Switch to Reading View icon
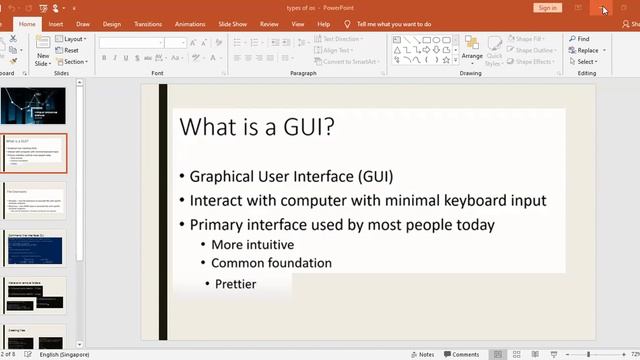The width and height of the screenshot is (640, 360). click(x=535, y=354)
